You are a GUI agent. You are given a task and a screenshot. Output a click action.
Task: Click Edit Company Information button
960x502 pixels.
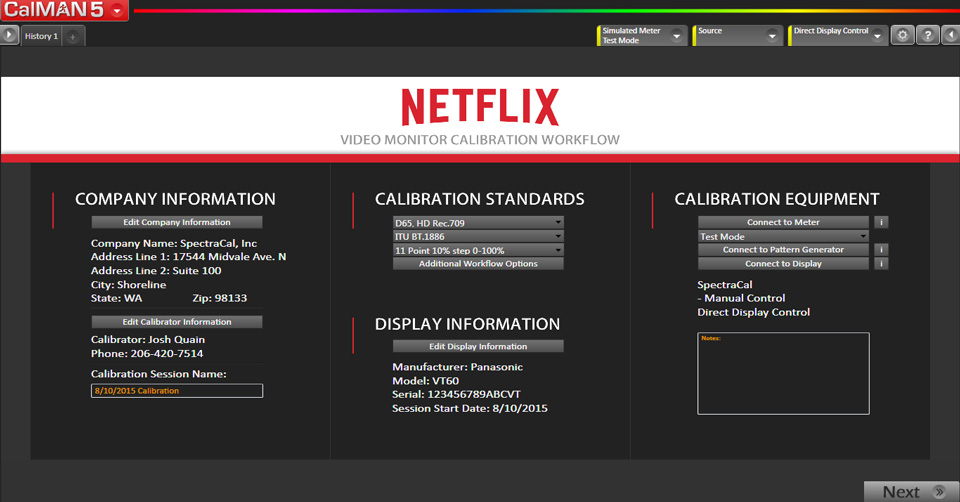pos(177,222)
